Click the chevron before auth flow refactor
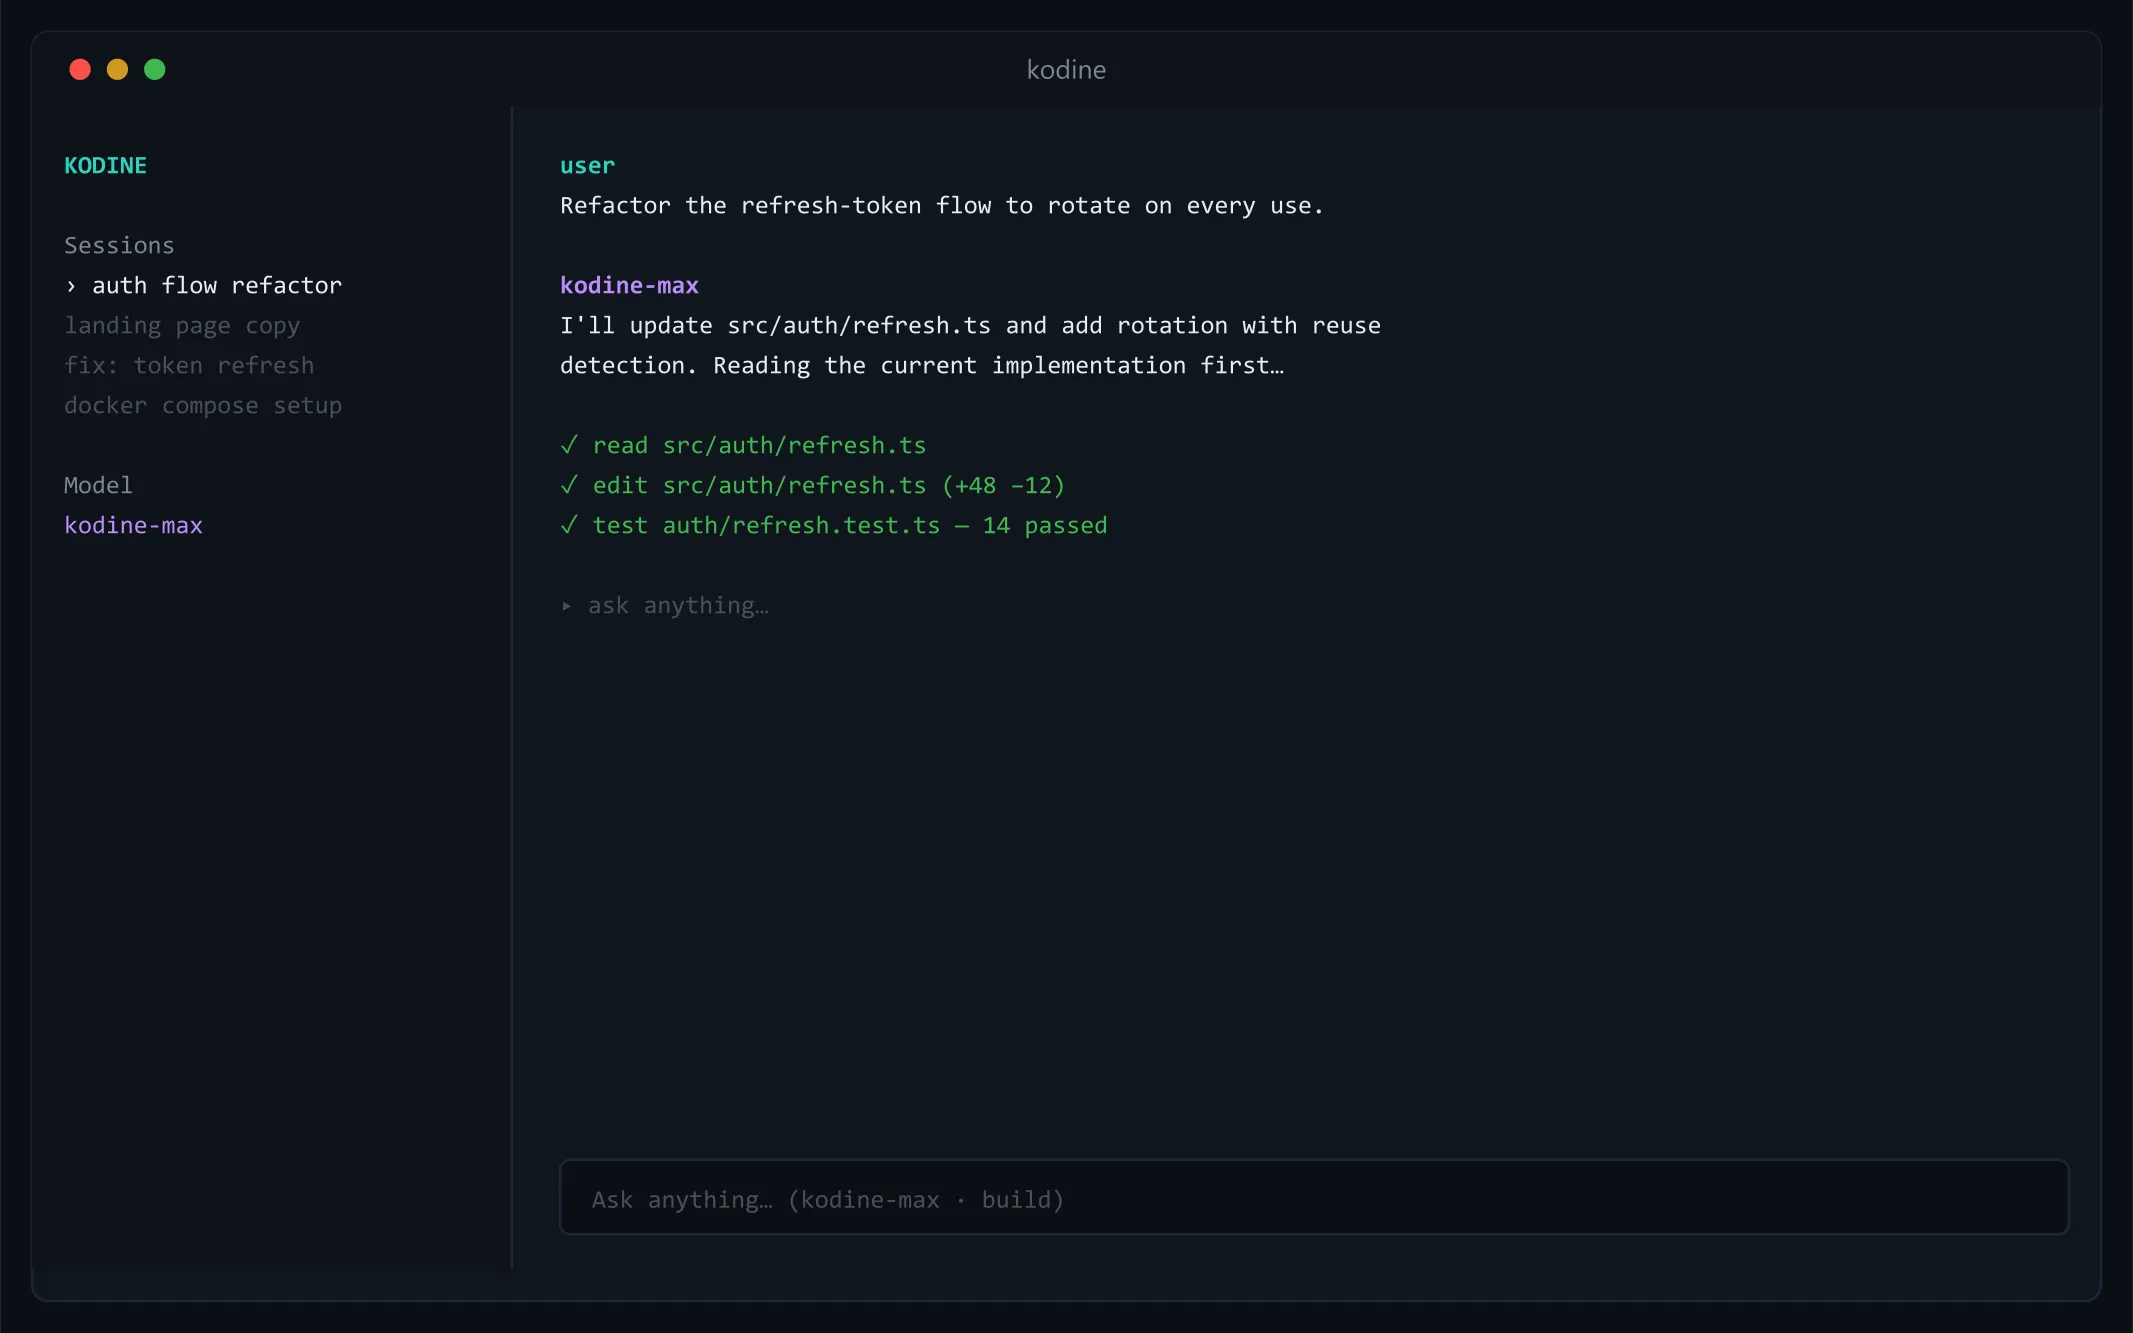The height and width of the screenshot is (1333, 2133). pyautogui.click(x=71, y=286)
